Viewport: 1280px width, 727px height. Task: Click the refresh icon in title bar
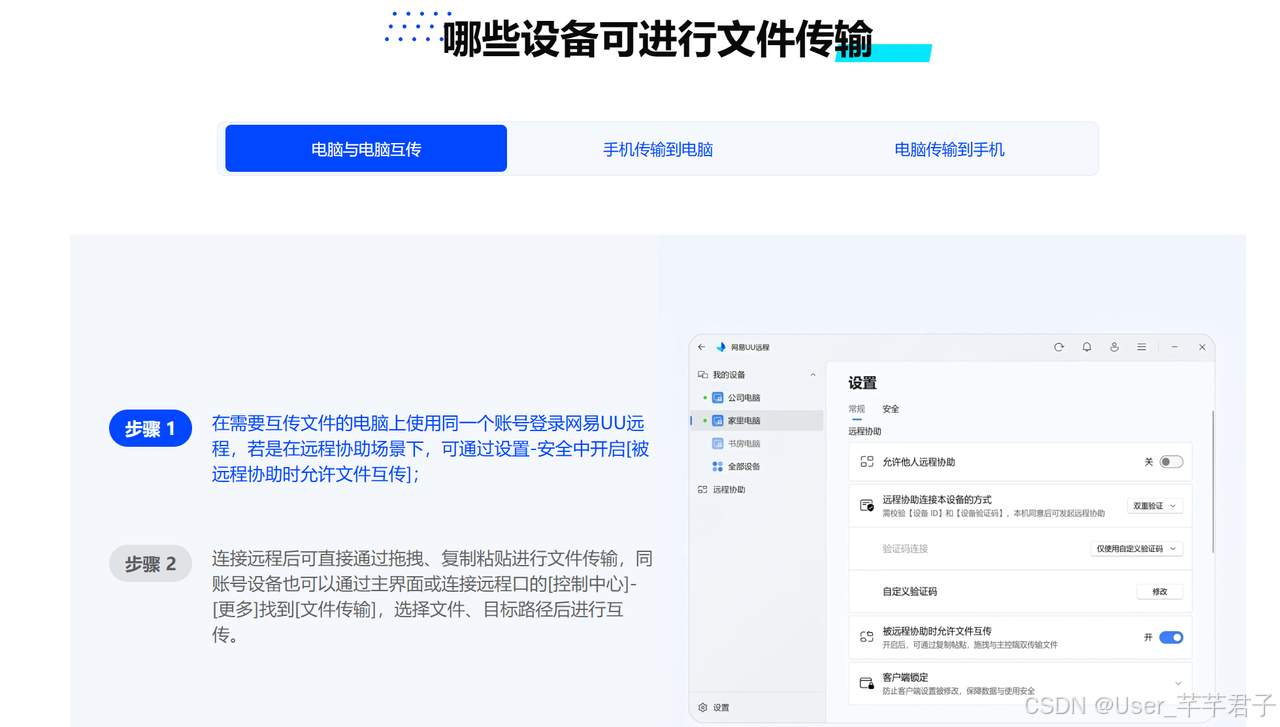pos(1059,347)
